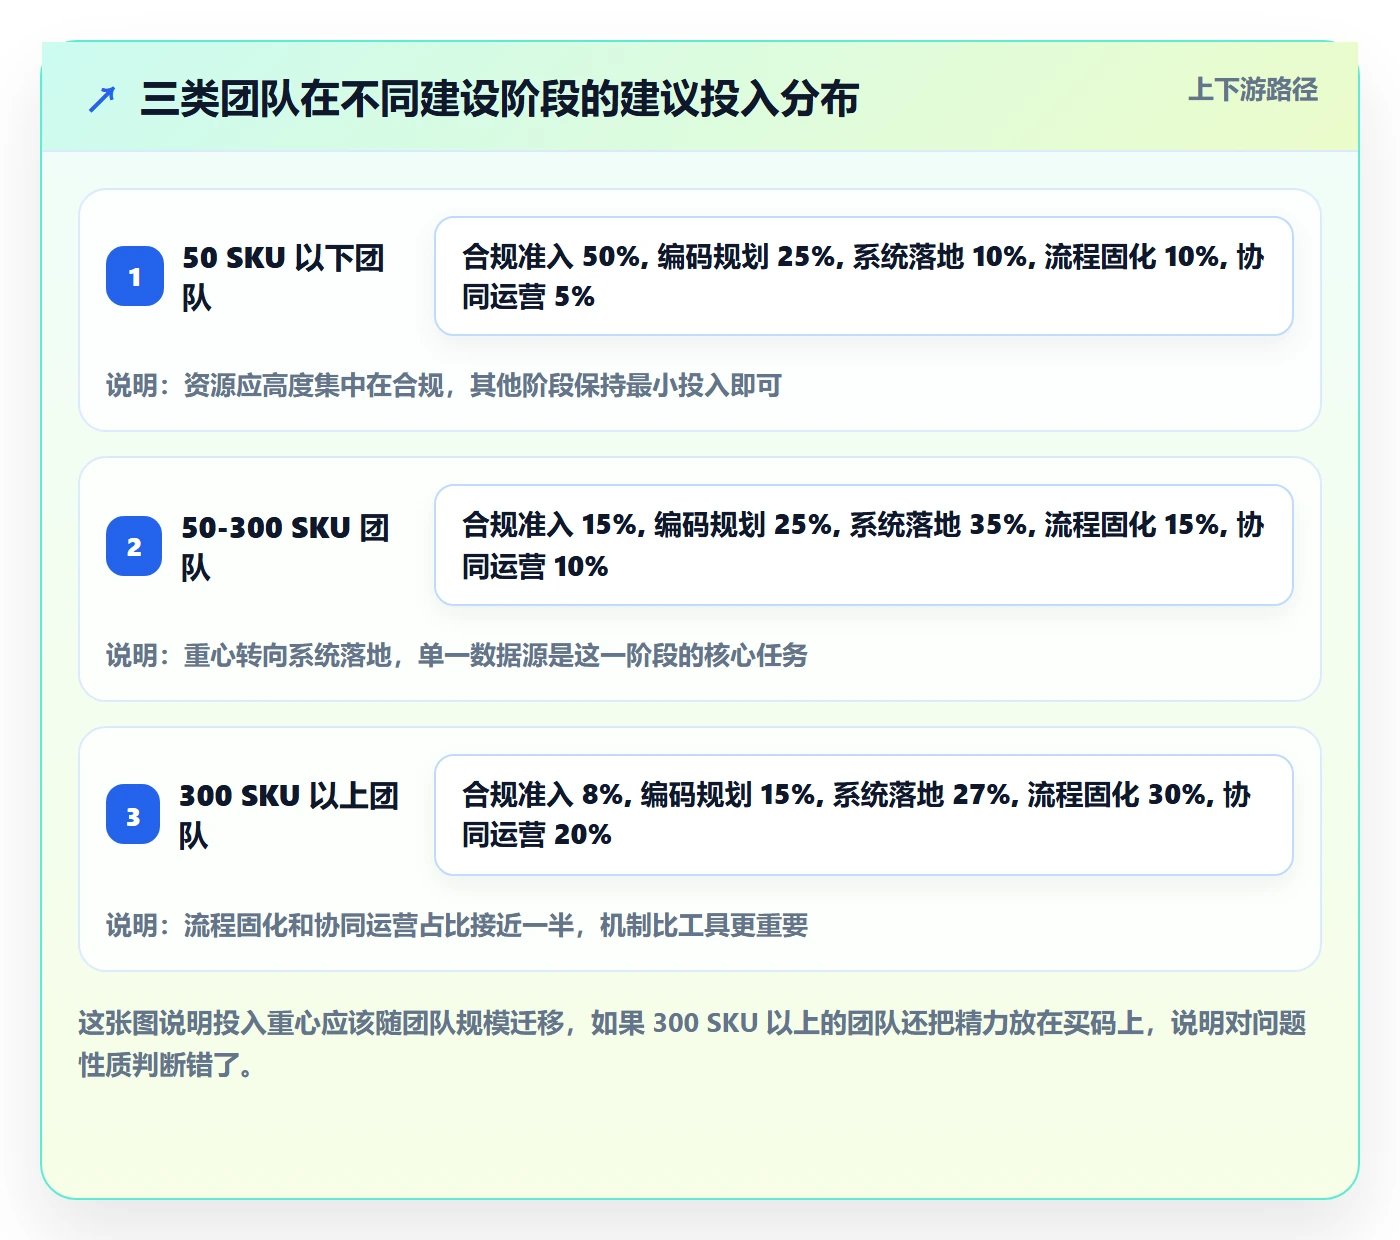The height and width of the screenshot is (1240, 1400).
Task: Click the box starting 合规准入 50%
Action: [x=864, y=276]
